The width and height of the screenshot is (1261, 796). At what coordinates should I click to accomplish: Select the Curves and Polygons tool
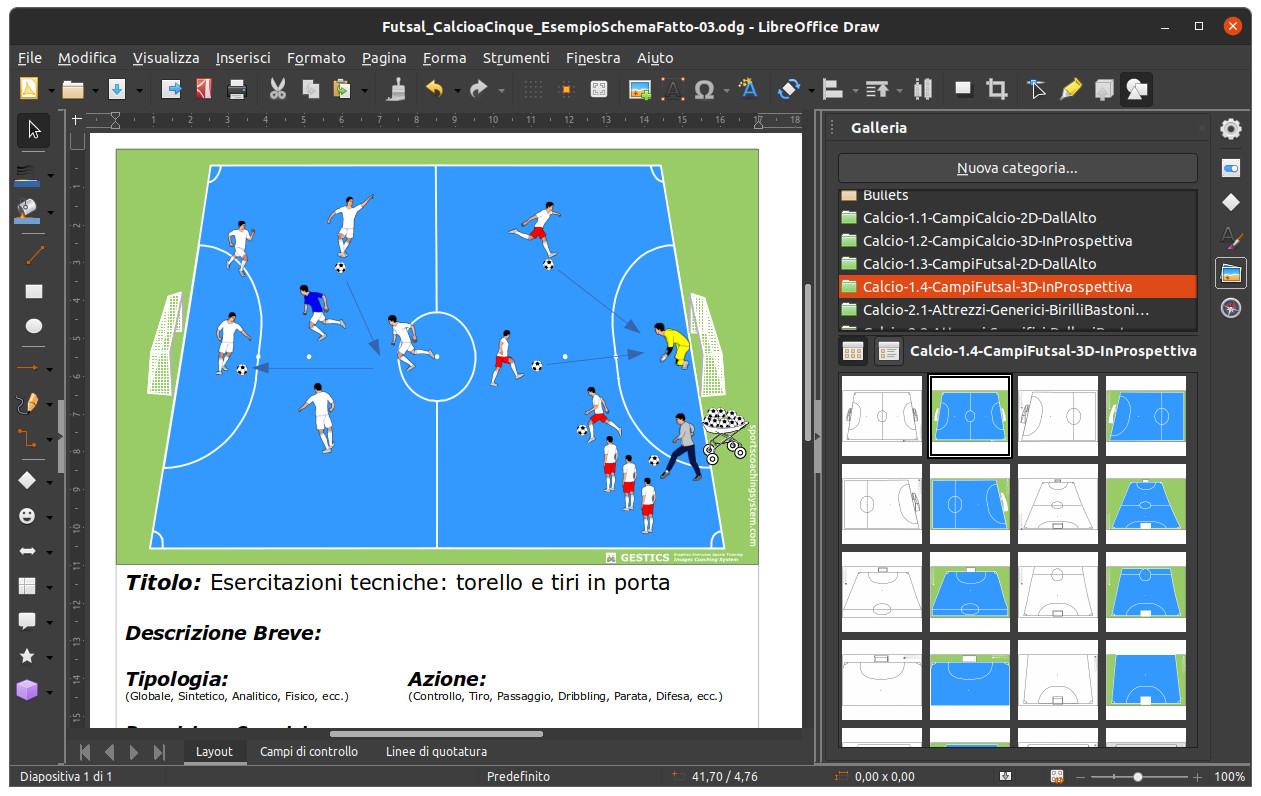pyautogui.click(x=29, y=403)
